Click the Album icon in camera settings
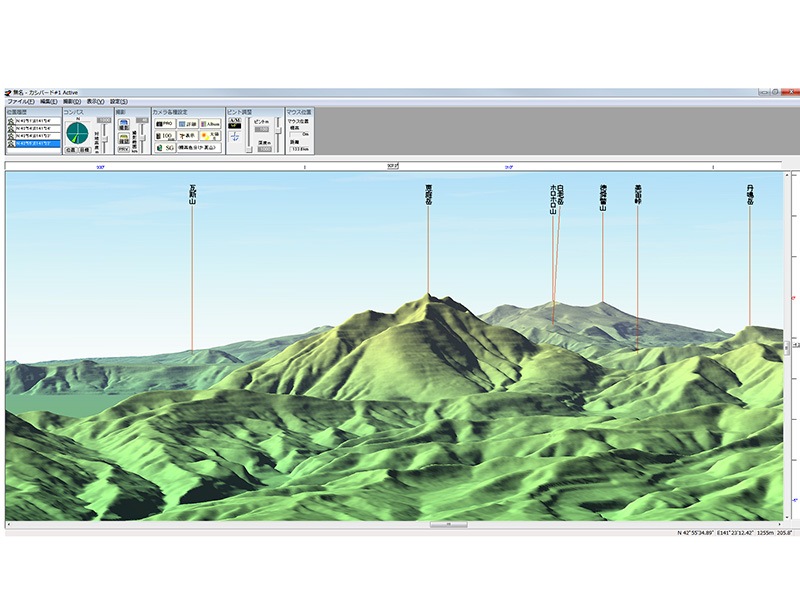This screenshot has width=800, height=600. click(x=212, y=123)
